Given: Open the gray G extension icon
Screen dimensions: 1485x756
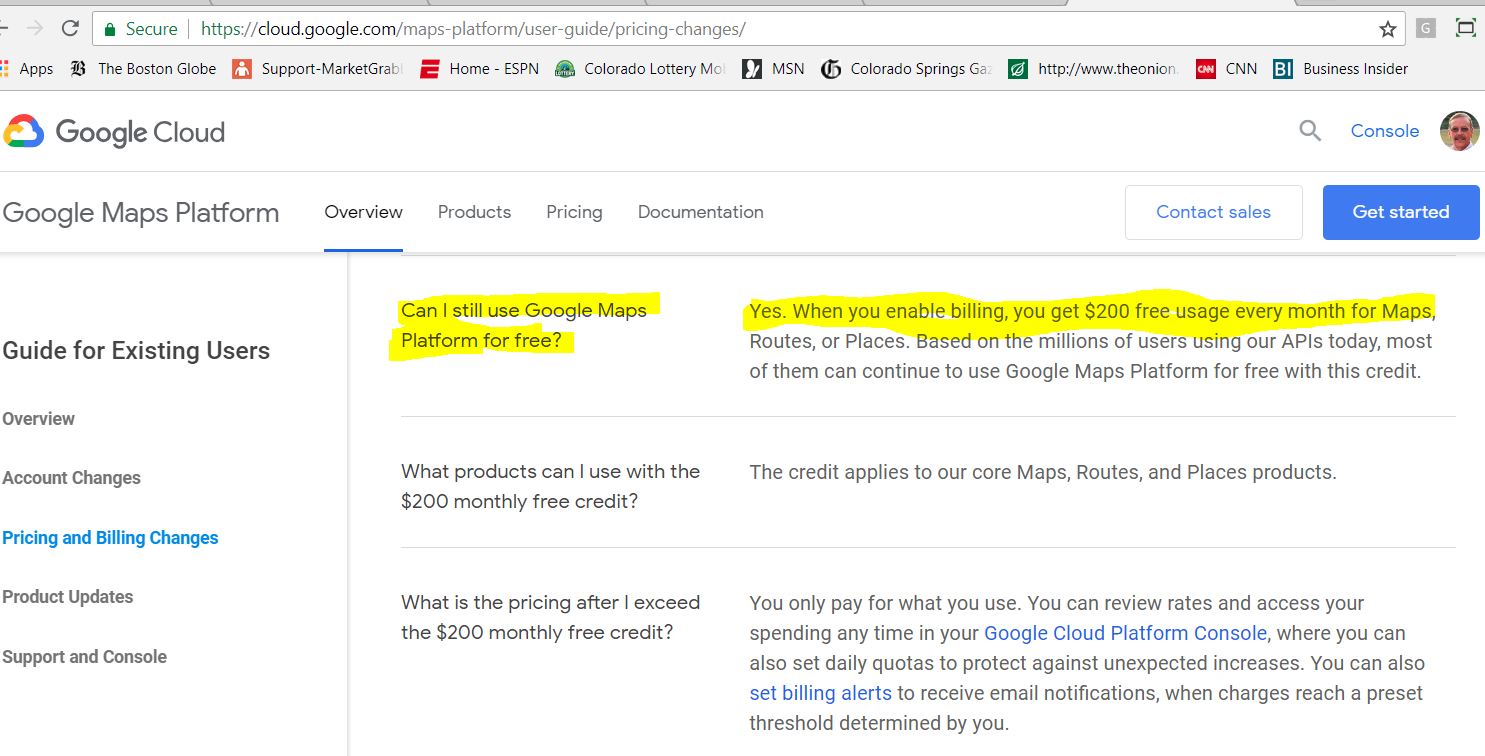Looking at the screenshot, I should (x=1426, y=29).
